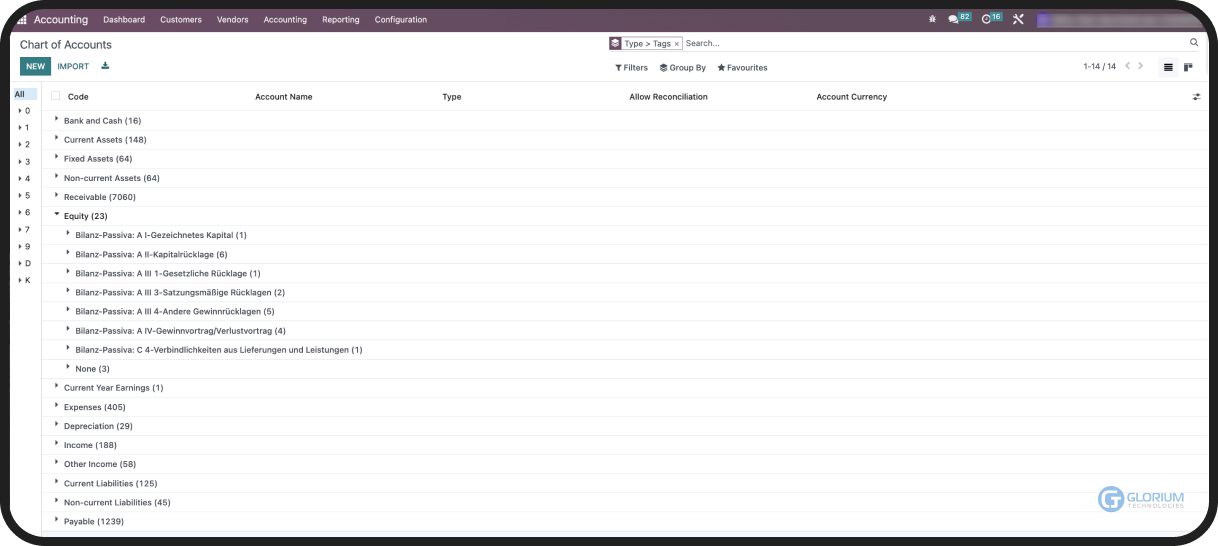Screen dimensions: 1218x546
Task: Open the Group By dropdown
Action: (x=683, y=68)
